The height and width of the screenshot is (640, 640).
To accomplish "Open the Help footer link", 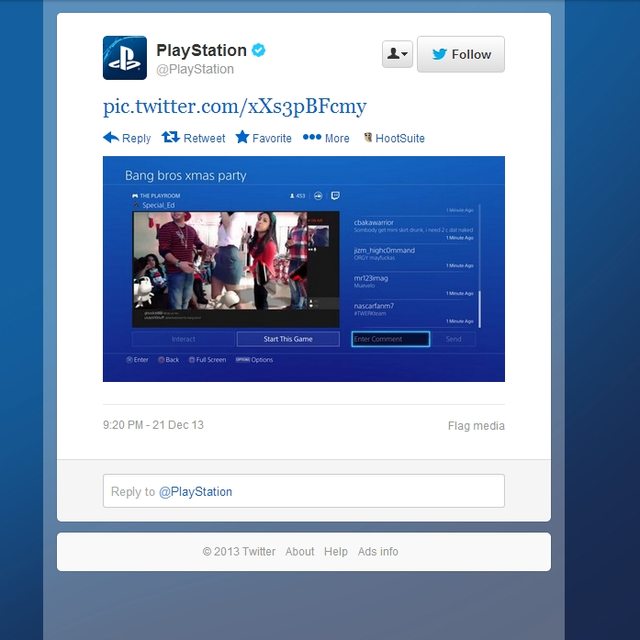I will point(336,551).
